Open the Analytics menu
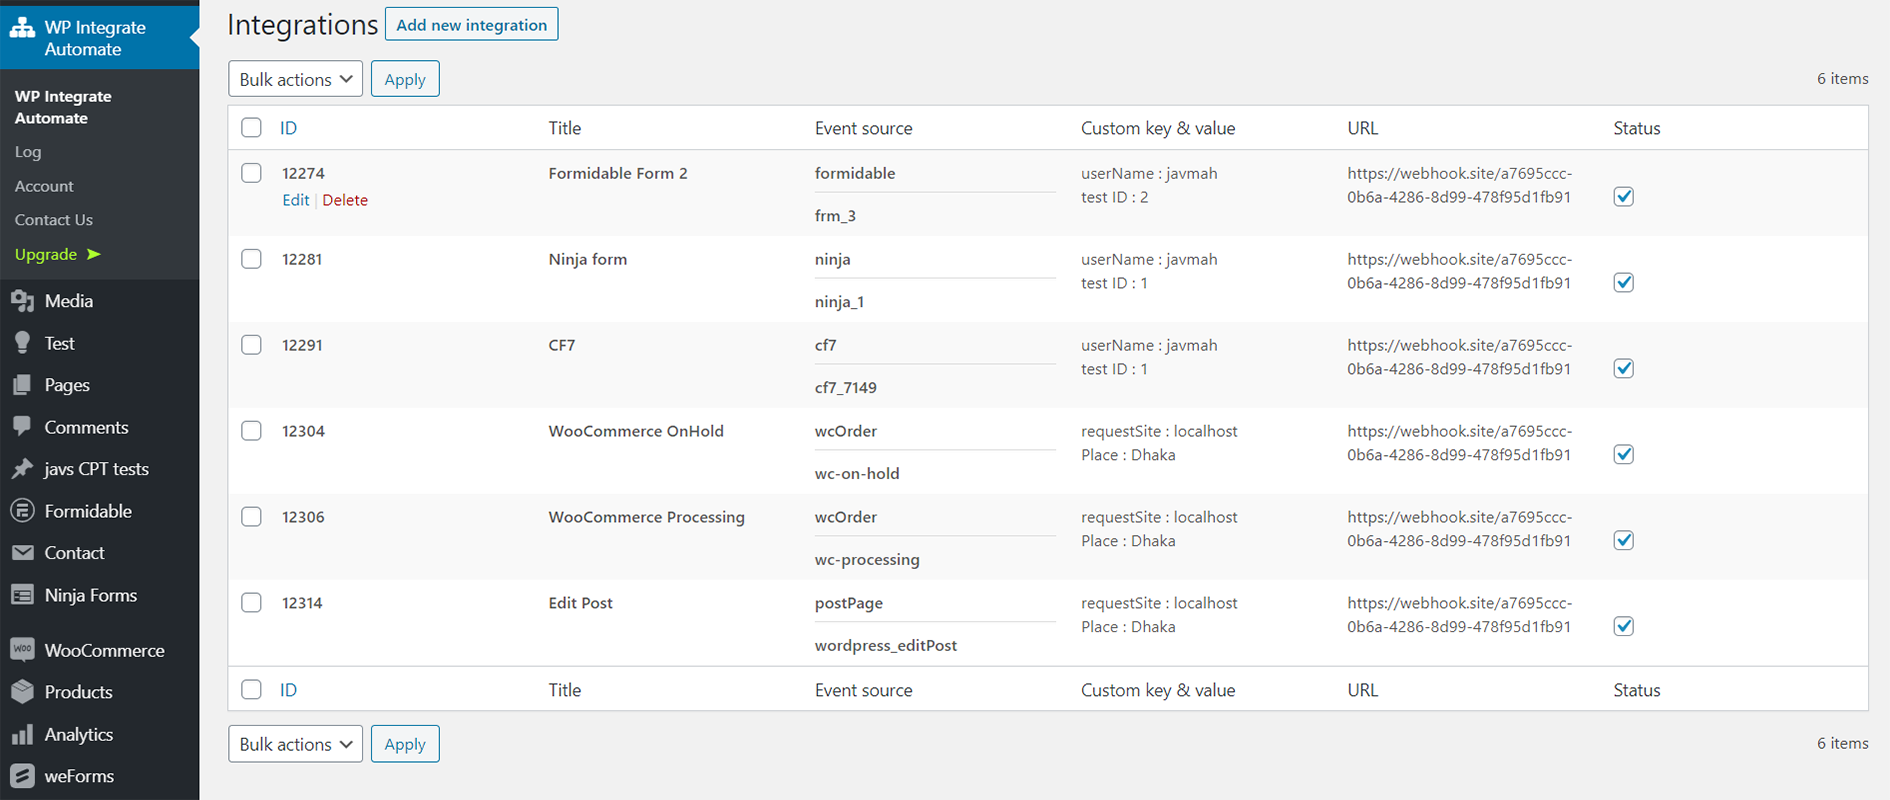1890x800 pixels. click(x=79, y=734)
